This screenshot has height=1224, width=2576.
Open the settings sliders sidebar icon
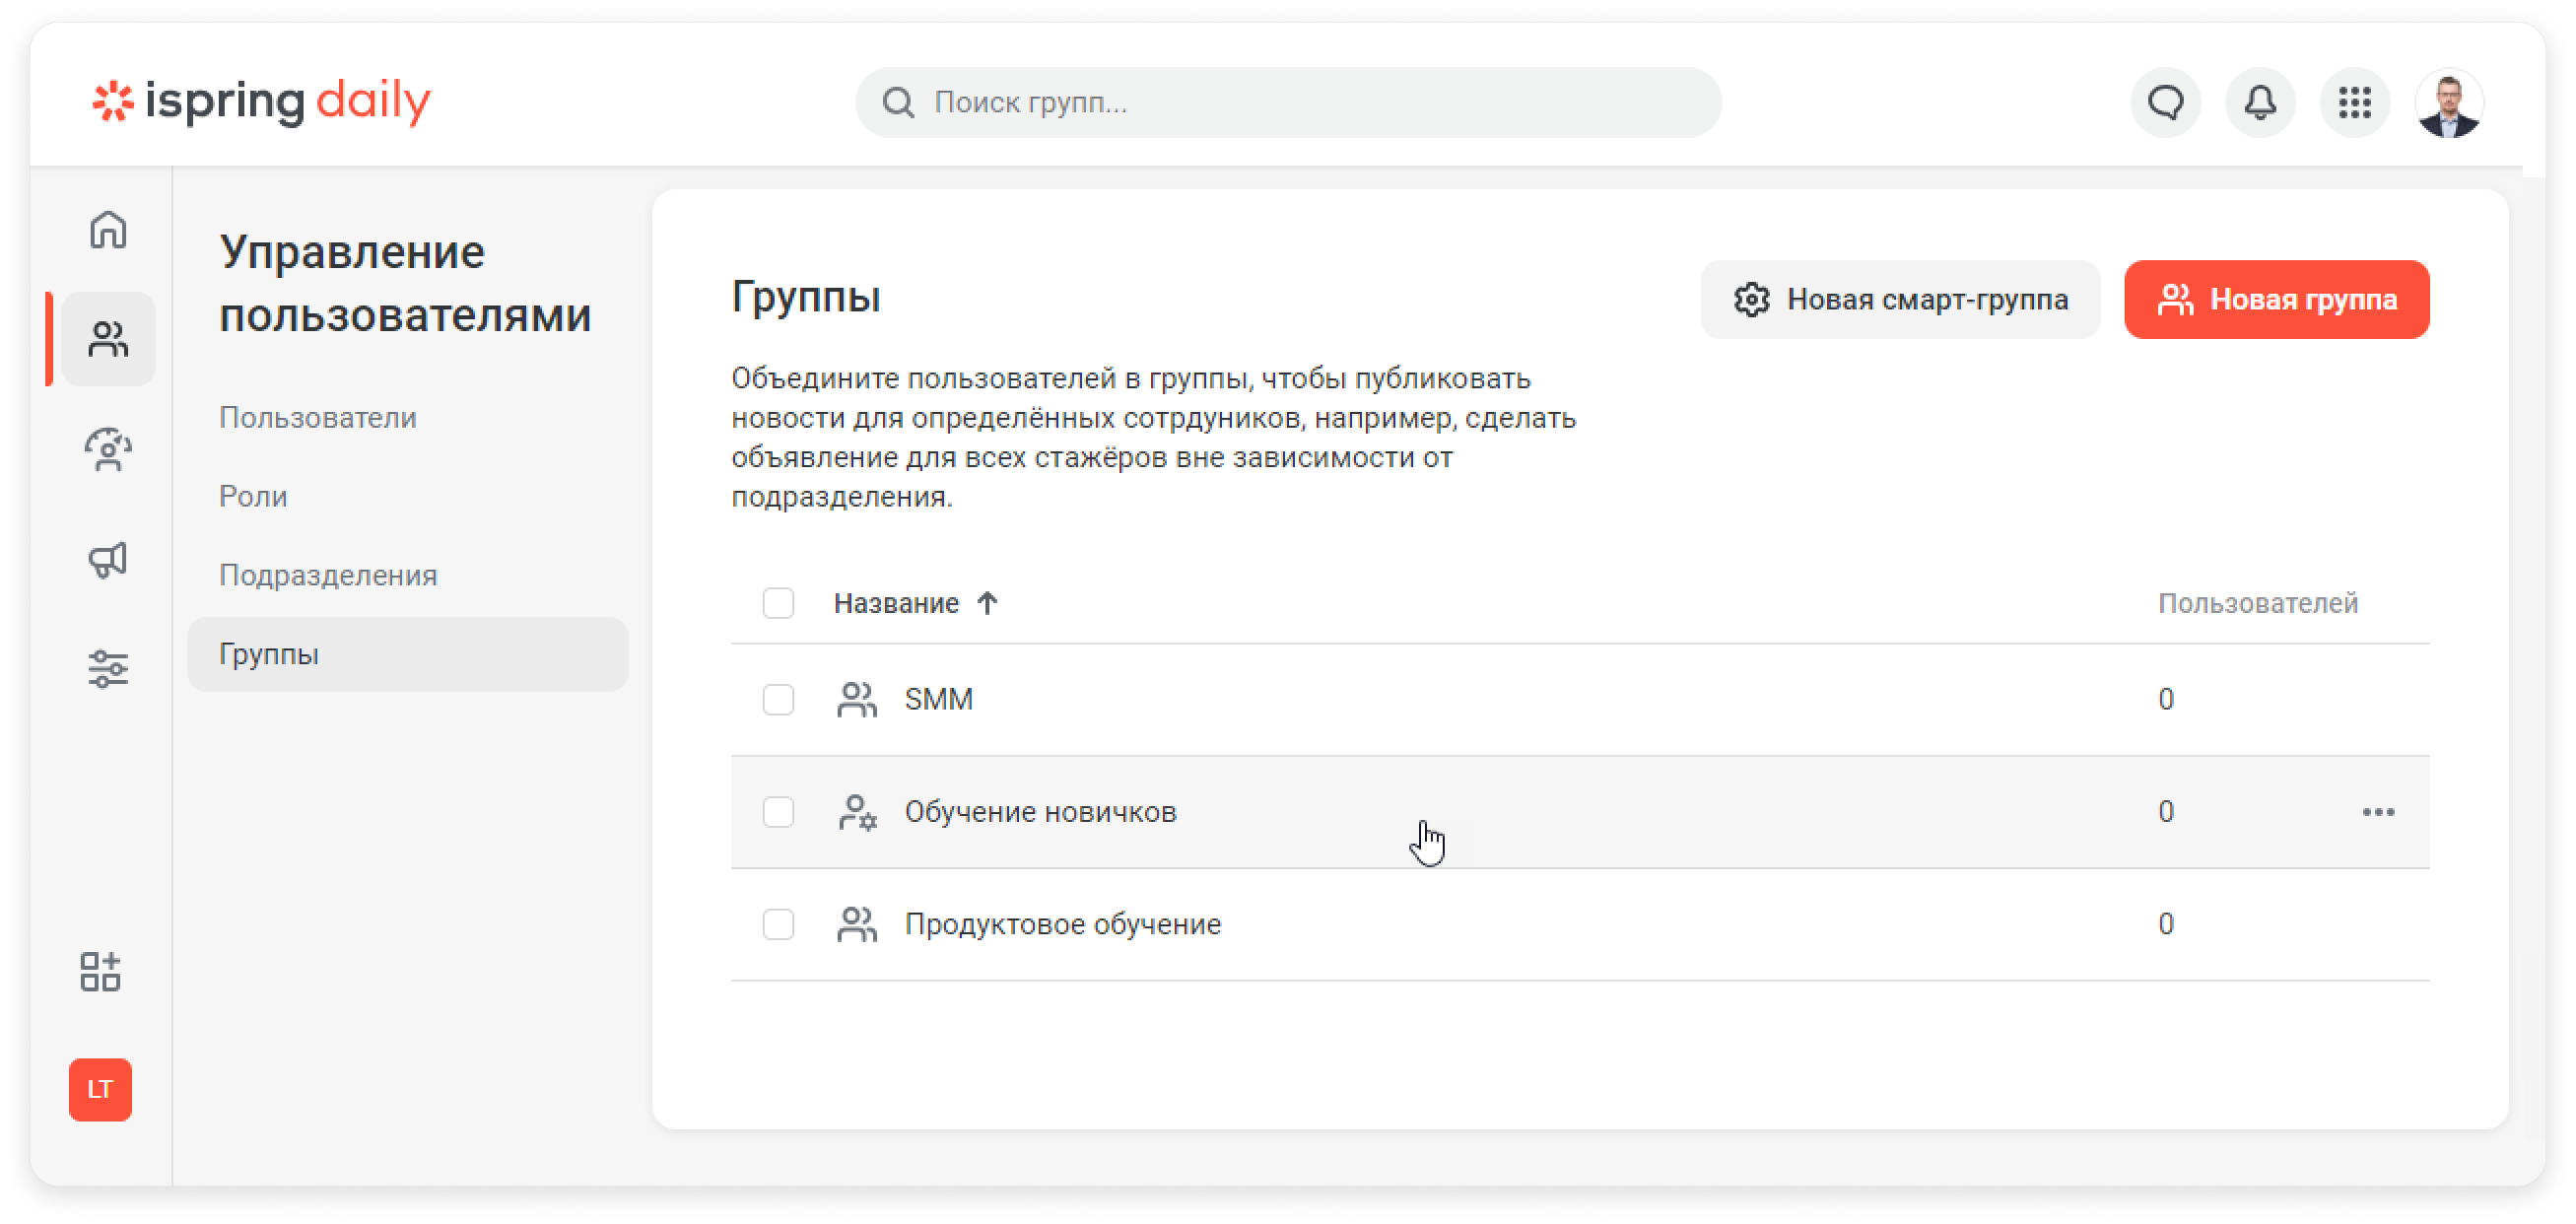coord(108,669)
